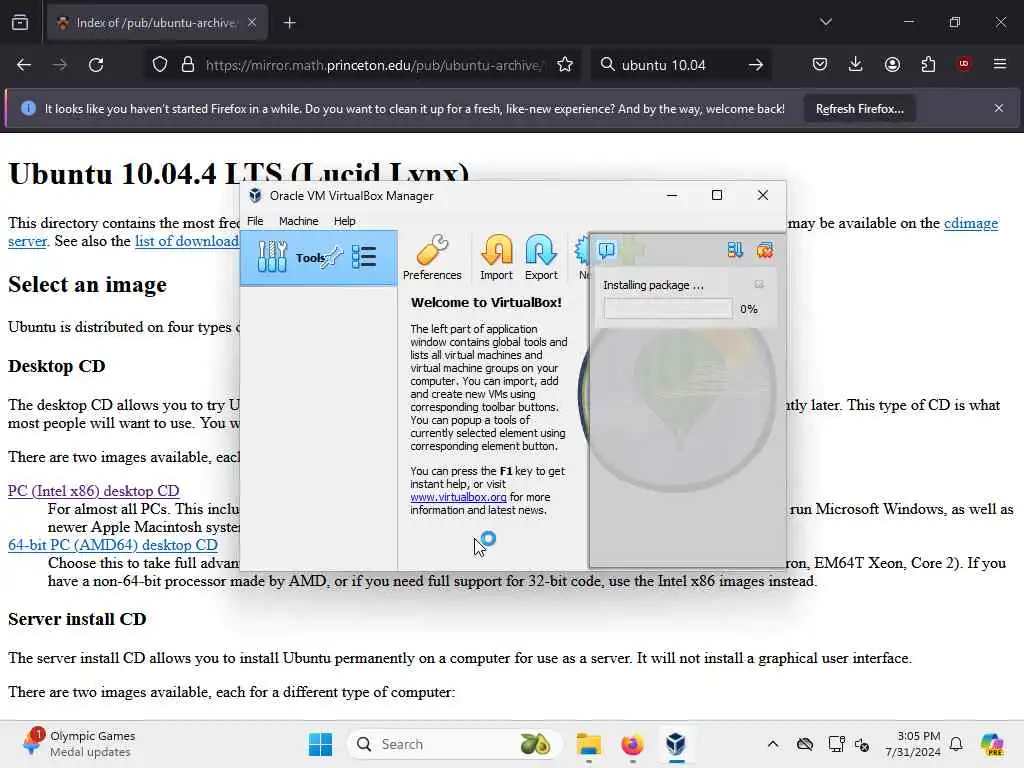Click the Firefox forward arrow
1024x768 pixels.
click(x=59, y=65)
